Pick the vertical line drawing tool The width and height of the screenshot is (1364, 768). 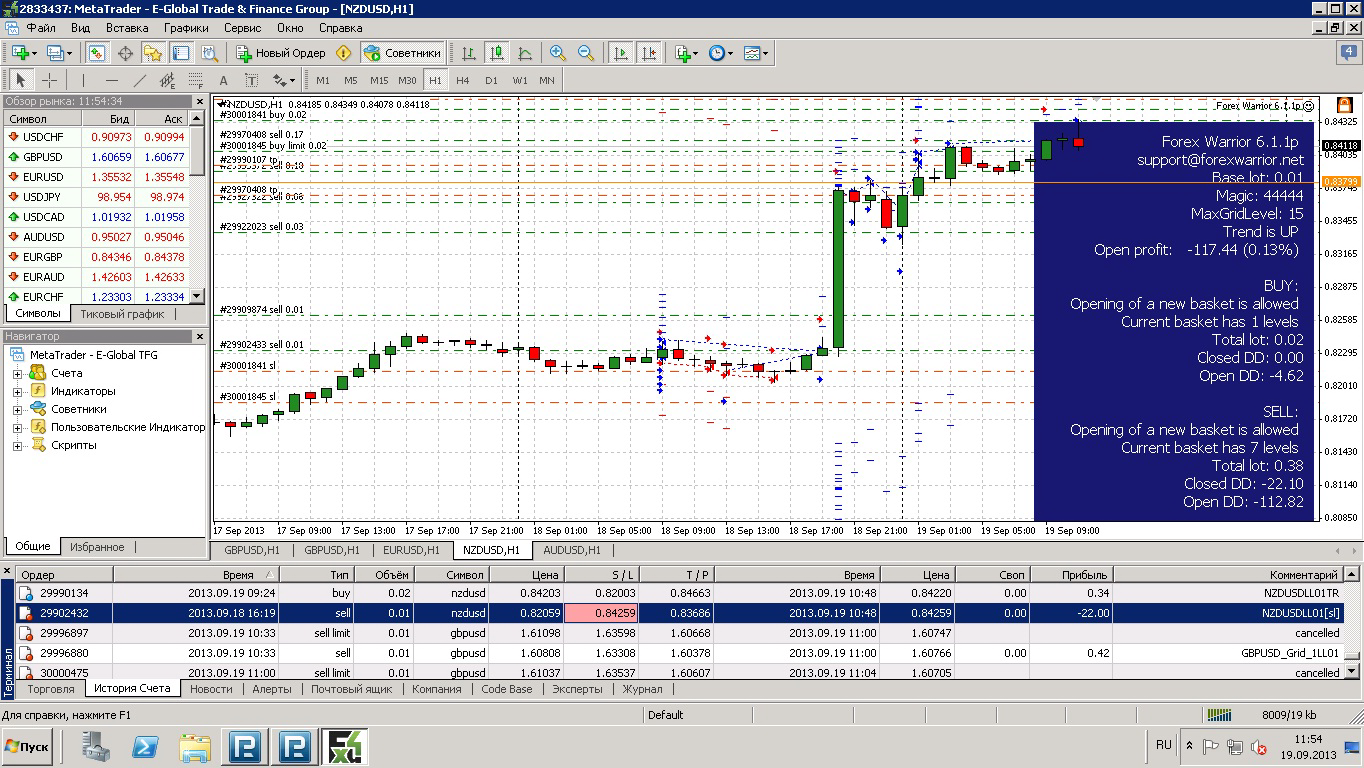pyautogui.click(x=83, y=80)
